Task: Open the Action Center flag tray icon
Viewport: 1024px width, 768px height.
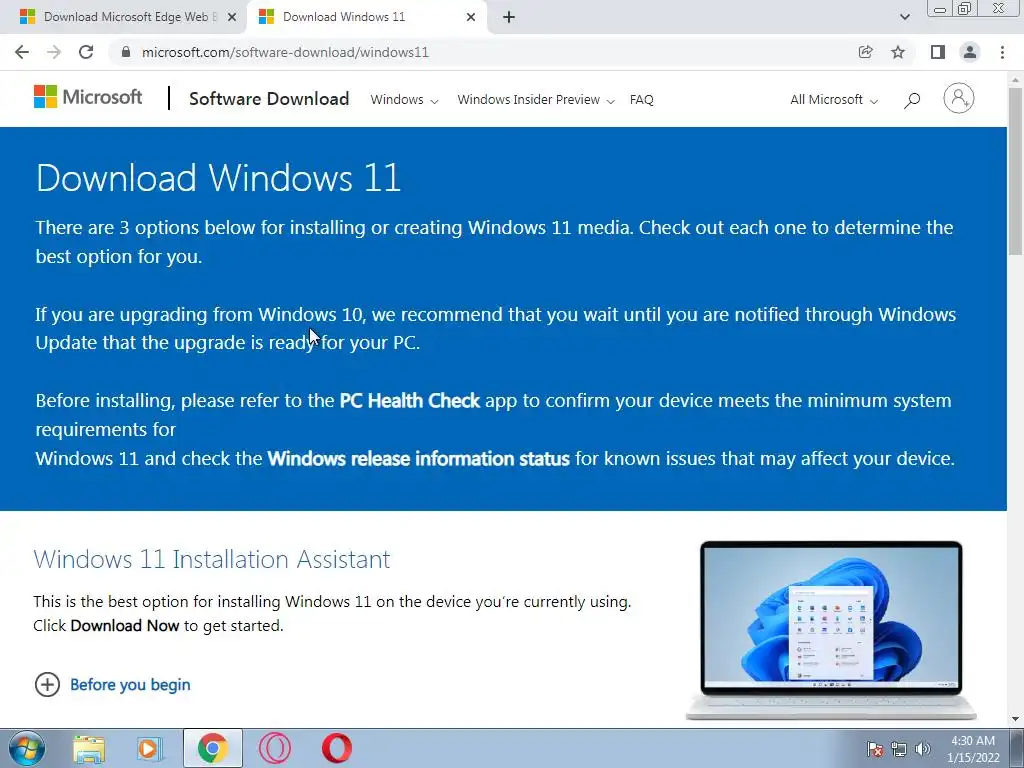Action: (x=875, y=749)
